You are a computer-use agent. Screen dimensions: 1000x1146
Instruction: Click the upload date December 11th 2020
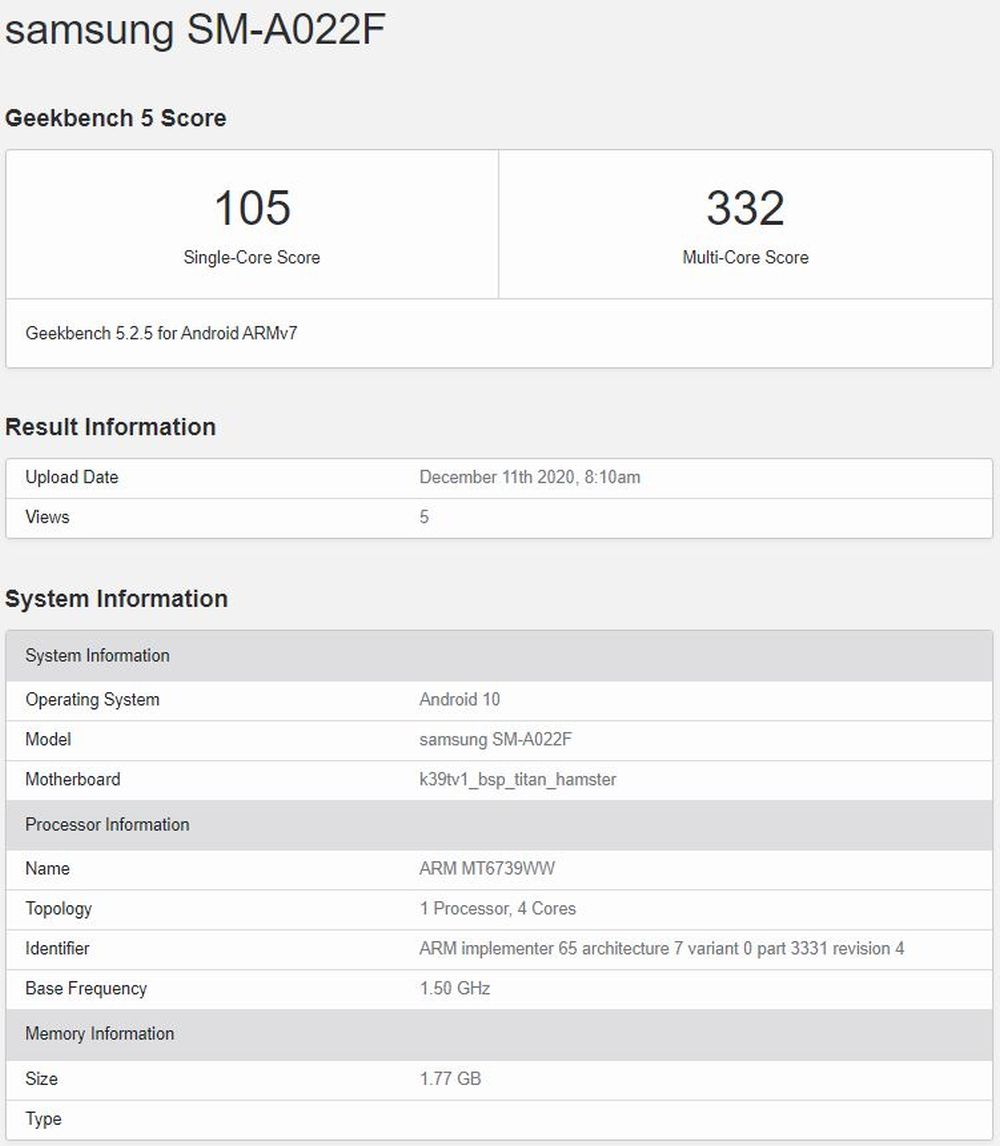click(529, 477)
